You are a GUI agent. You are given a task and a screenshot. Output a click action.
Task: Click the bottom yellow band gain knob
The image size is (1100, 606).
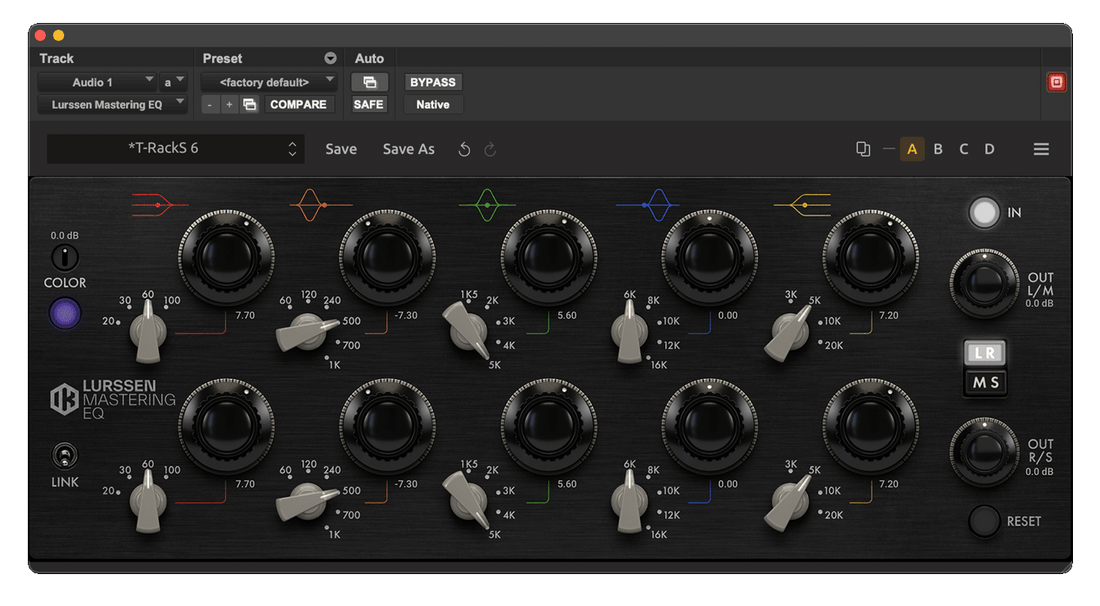871,426
